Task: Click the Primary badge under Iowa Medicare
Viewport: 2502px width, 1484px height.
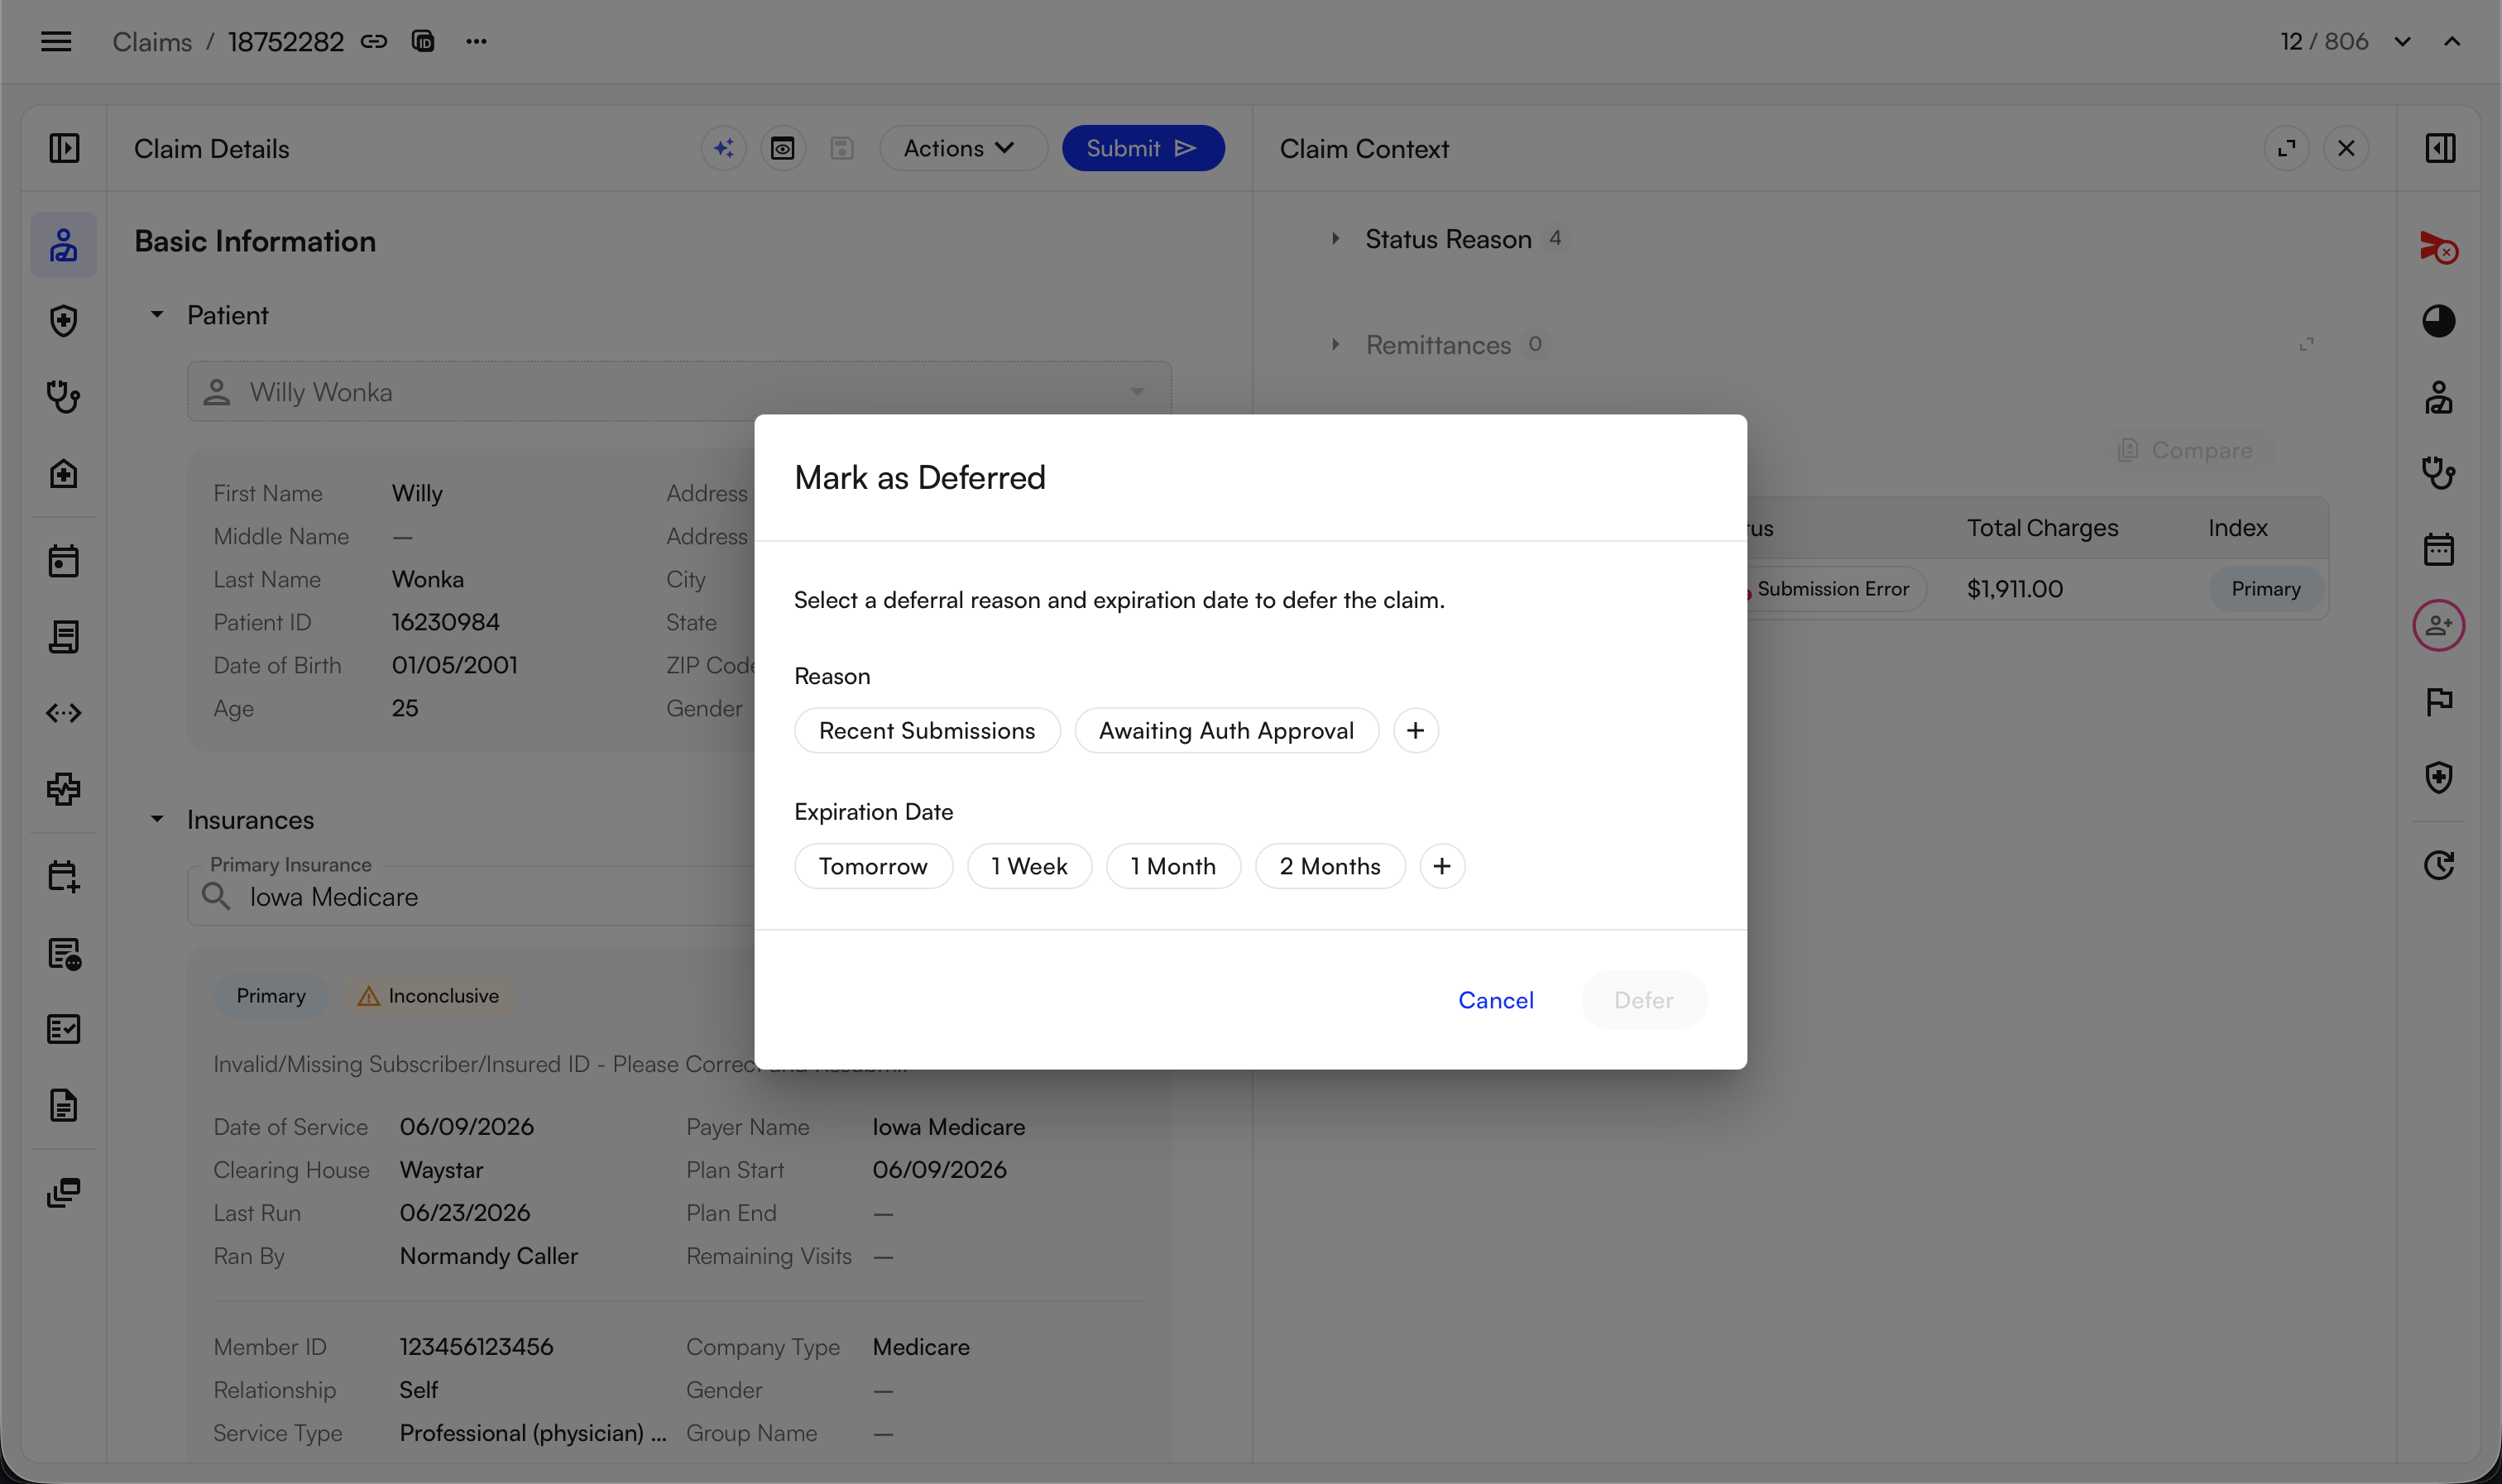Action: [271, 996]
